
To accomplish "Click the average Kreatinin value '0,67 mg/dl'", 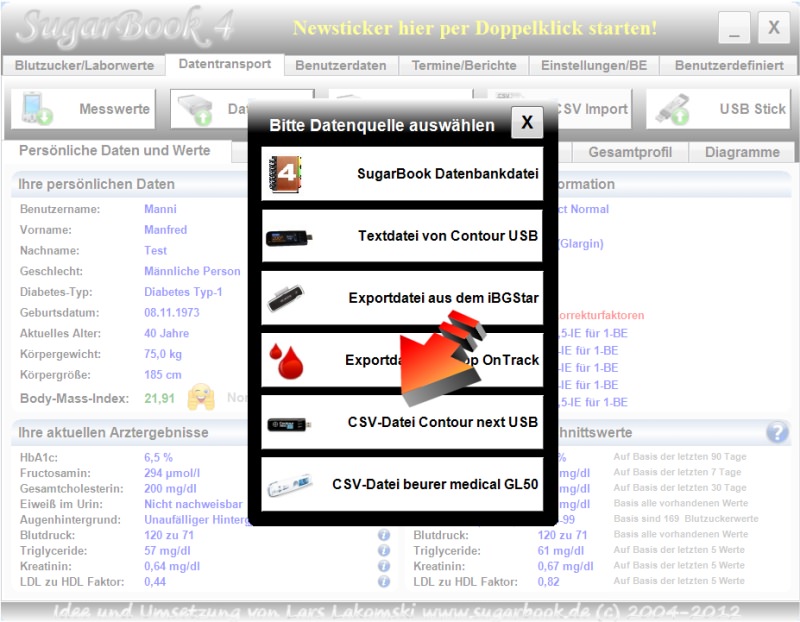I will (565, 566).
